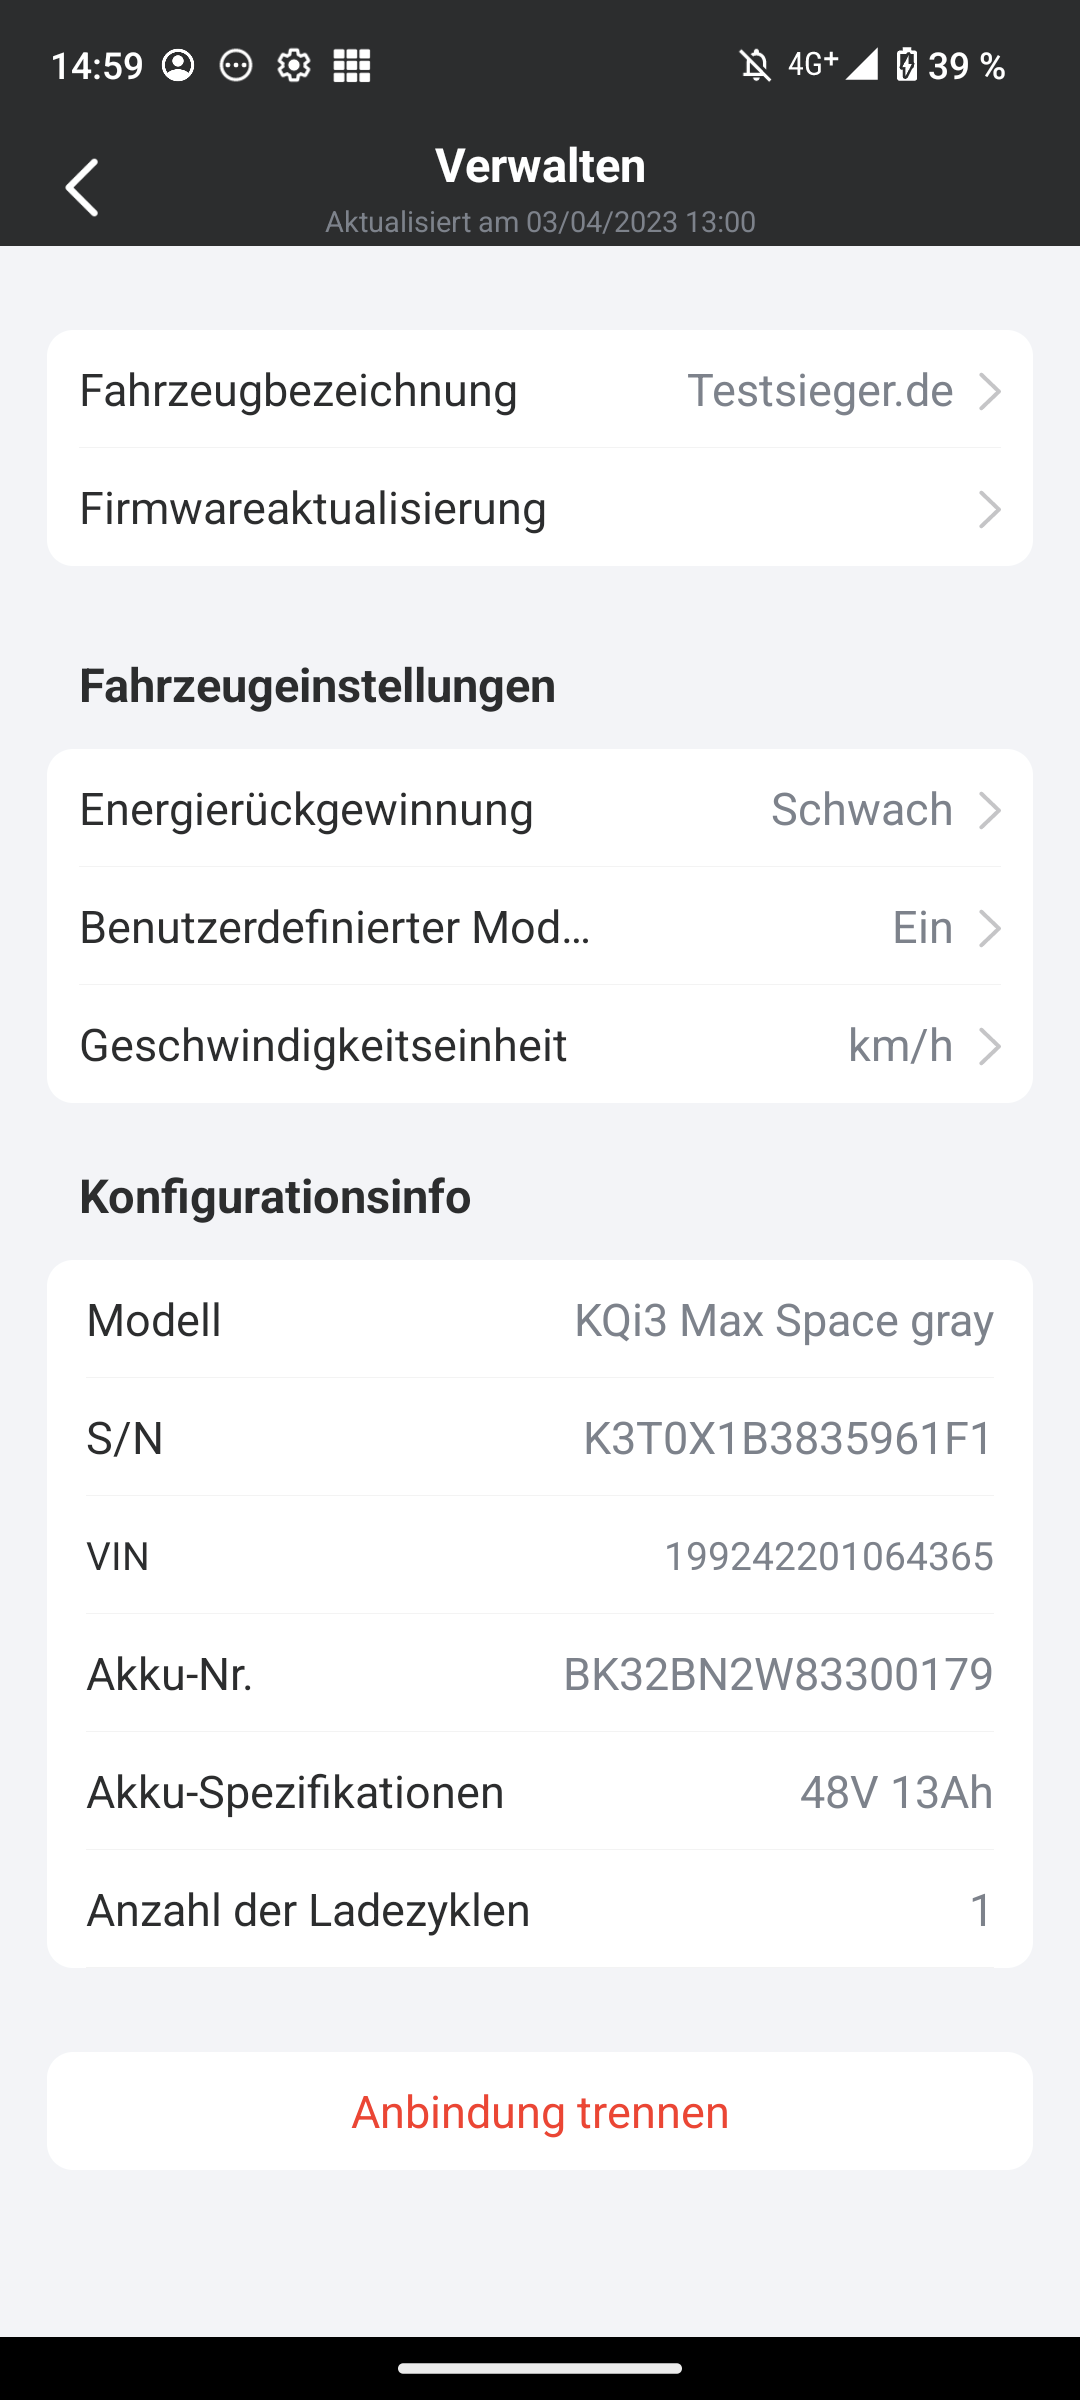Open Fahrzeugbezeichnung chevron next to Testsieger.de
Screen dimensions: 1080x2400
[x=989, y=391]
